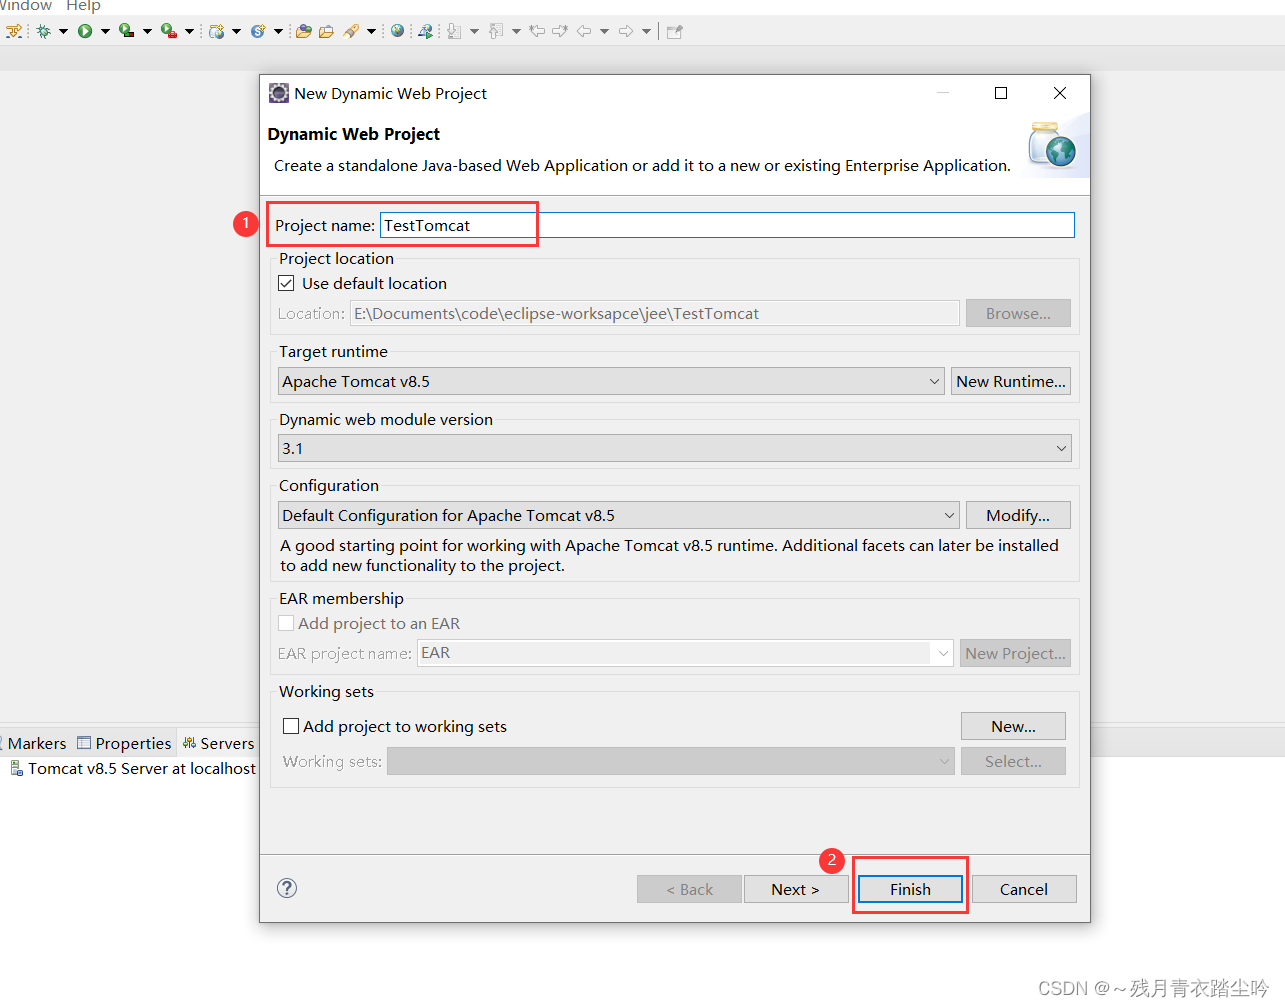Viewport: 1285px width, 1007px height.
Task: Open the Configuration dropdown list
Action: tap(619, 515)
